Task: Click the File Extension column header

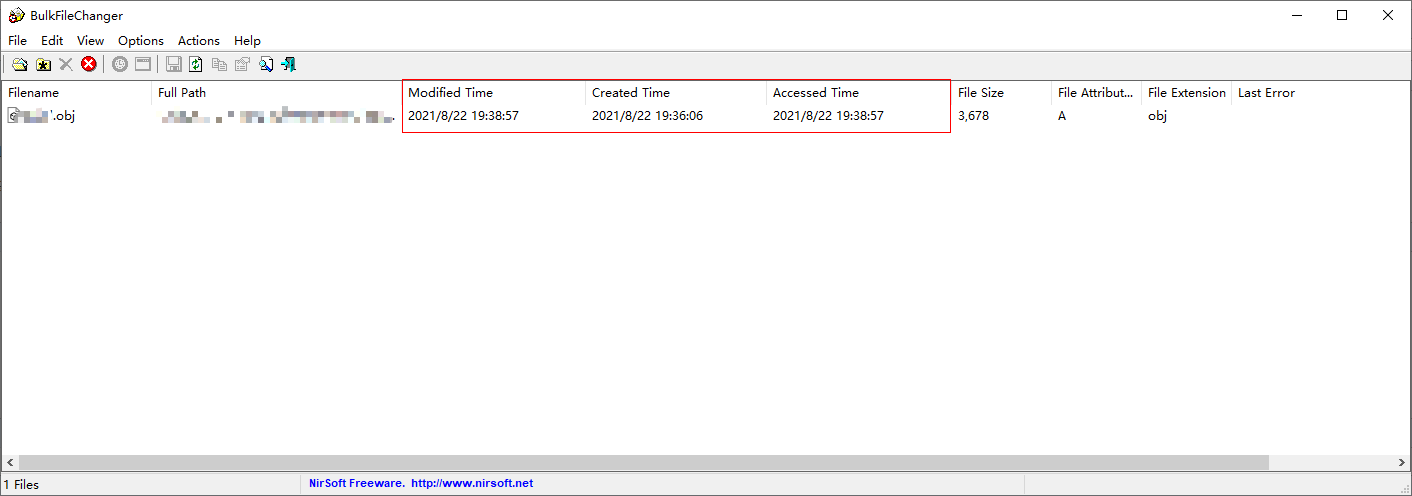Action: click(x=1186, y=92)
